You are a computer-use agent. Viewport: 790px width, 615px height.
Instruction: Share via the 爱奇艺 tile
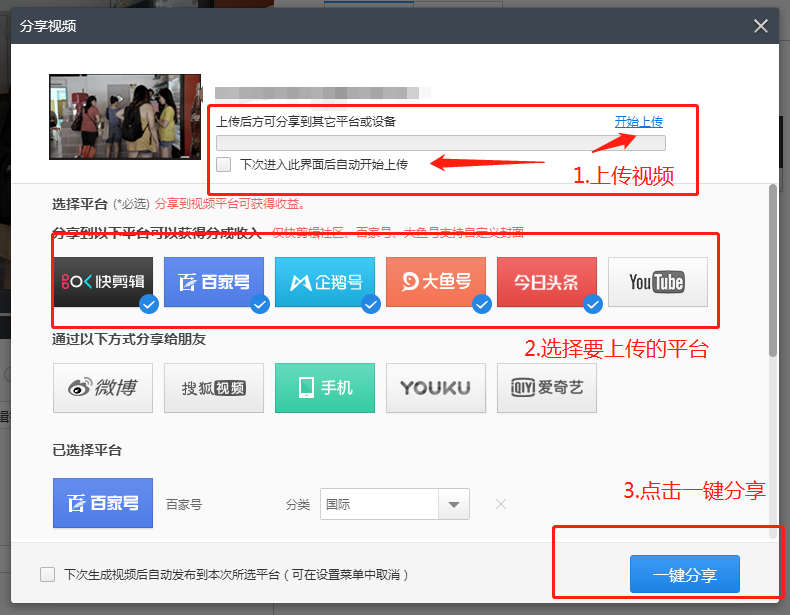pyautogui.click(x=546, y=388)
